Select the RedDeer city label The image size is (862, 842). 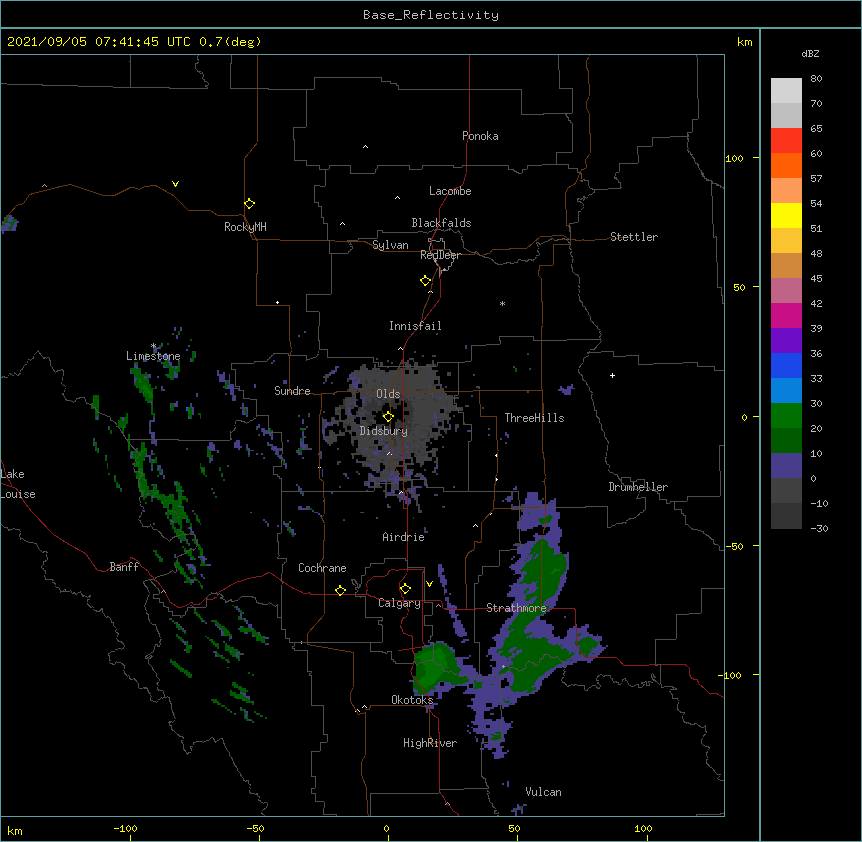tap(440, 255)
